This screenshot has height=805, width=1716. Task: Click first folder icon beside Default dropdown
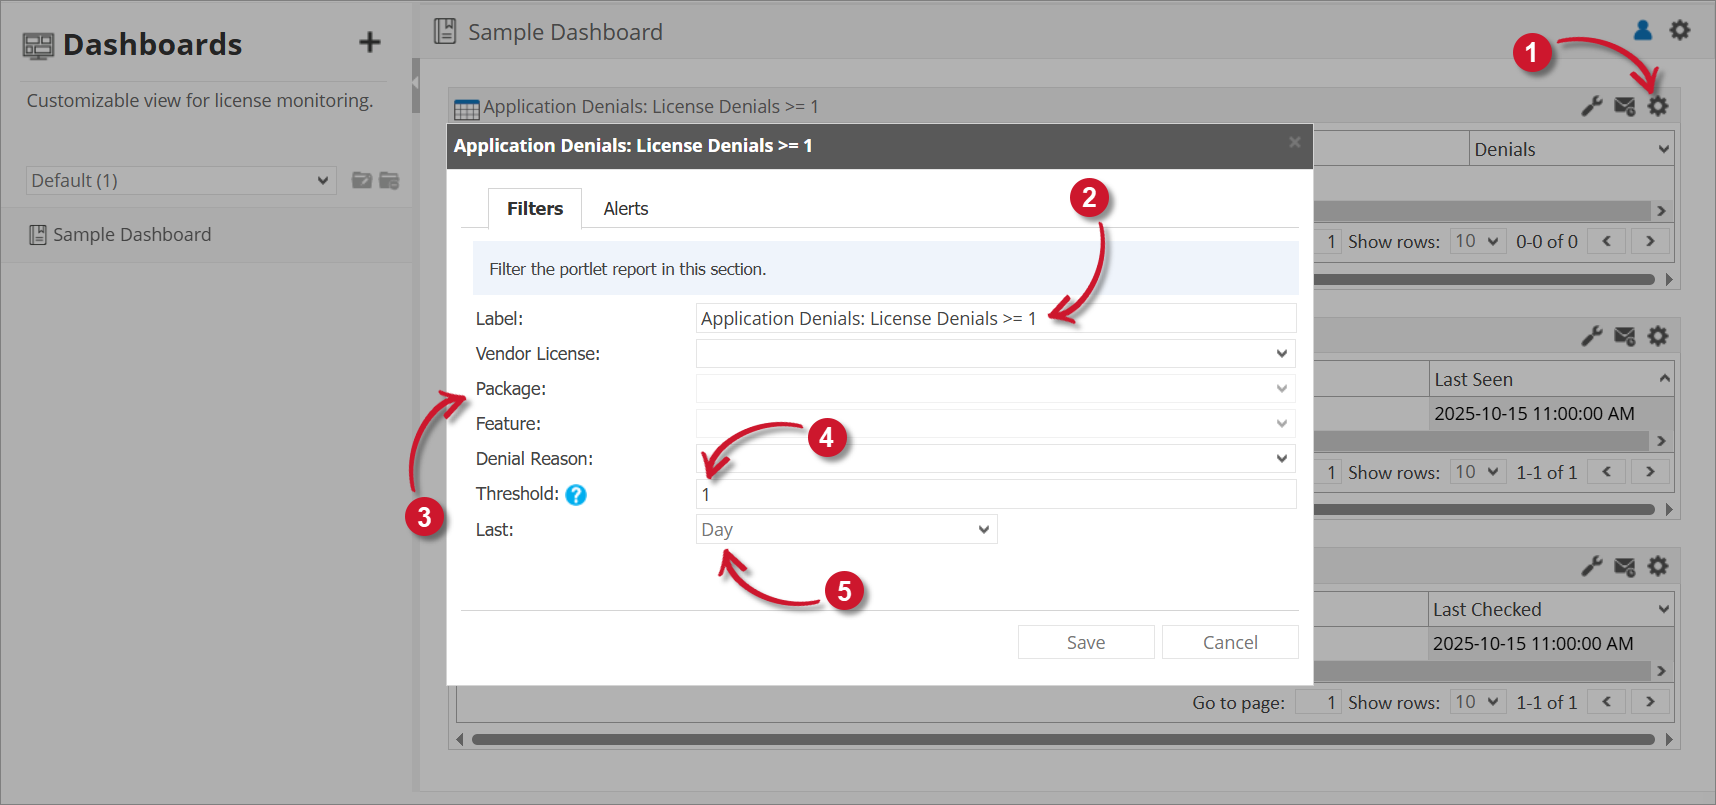tap(362, 180)
